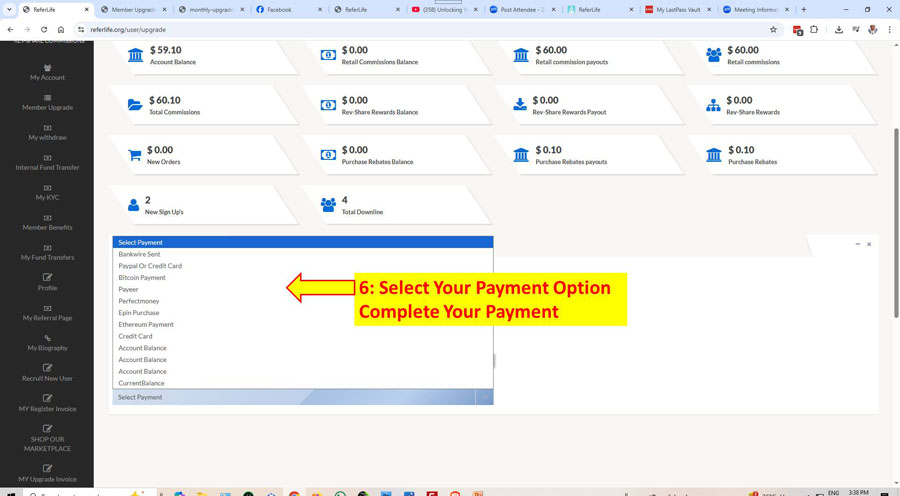Screen dimensions: 900x496
Task: Click the Account Balance bank icon
Action: pos(135,55)
